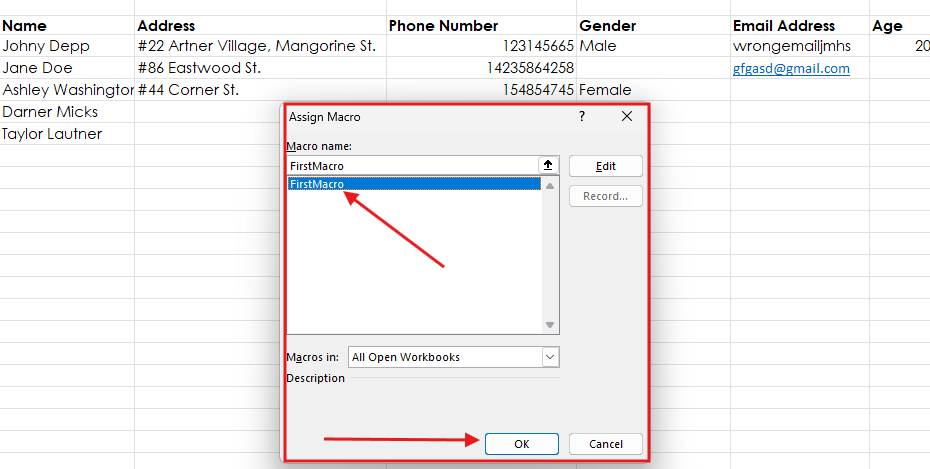Click the Help question mark in Assign Macro
Screen dimensions: 930x469
coord(582,117)
